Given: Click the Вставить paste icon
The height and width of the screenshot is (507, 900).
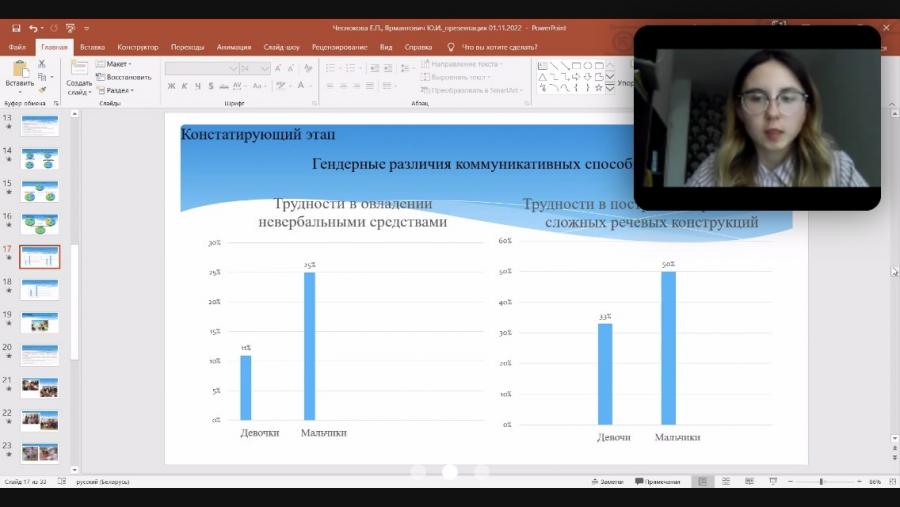Looking at the screenshot, I should pyautogui.click(x=20, y=69).
